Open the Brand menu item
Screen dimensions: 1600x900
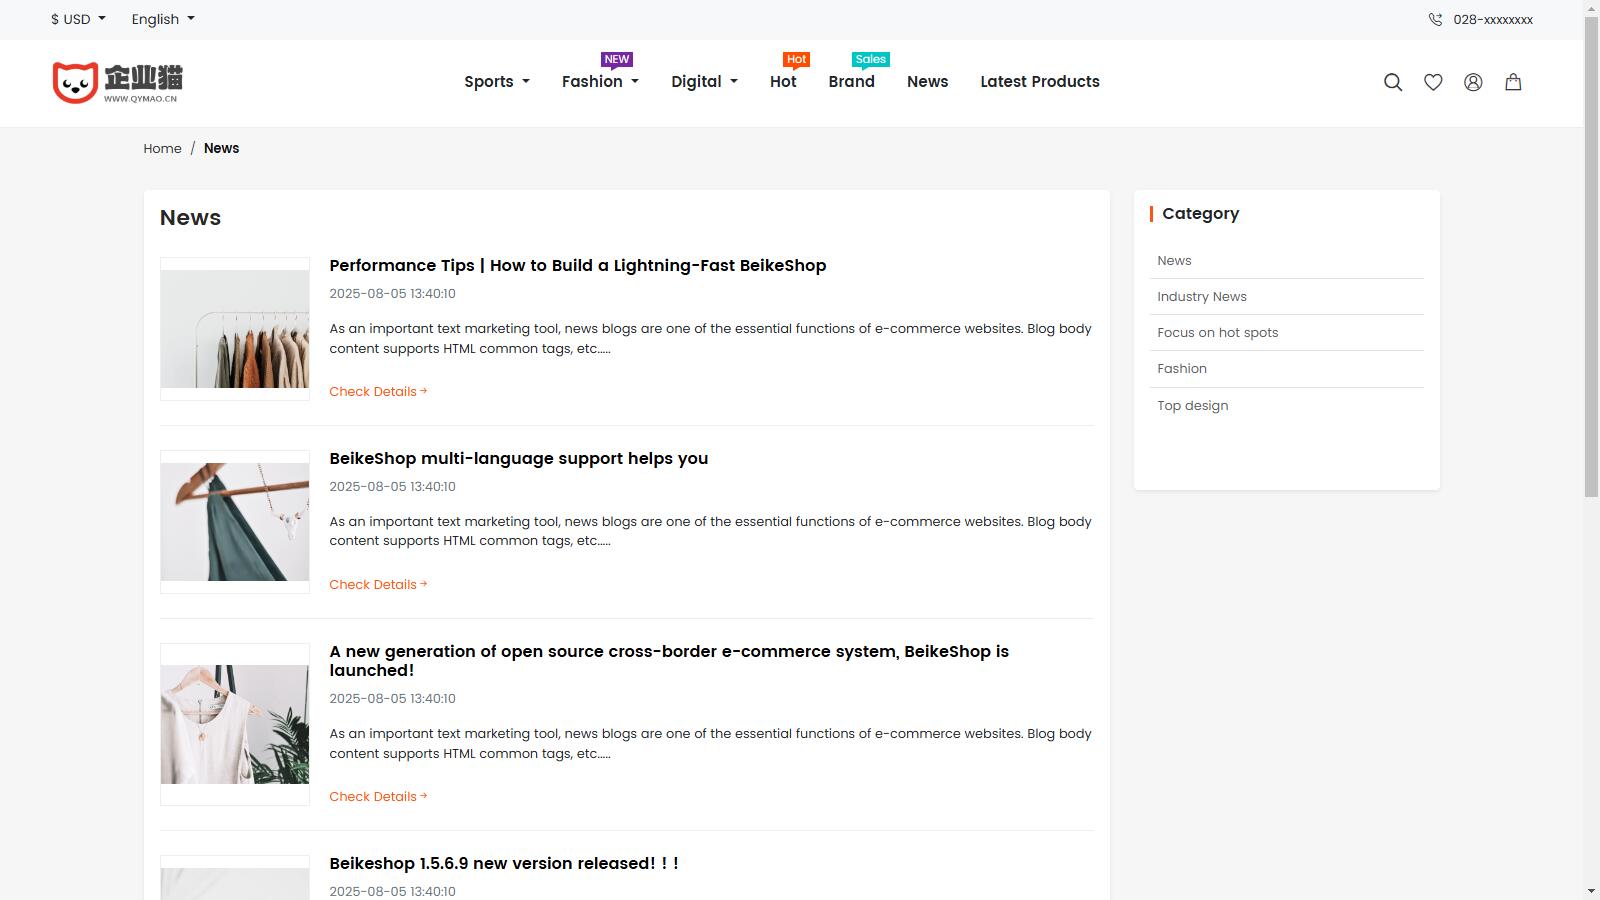point(851,82)
